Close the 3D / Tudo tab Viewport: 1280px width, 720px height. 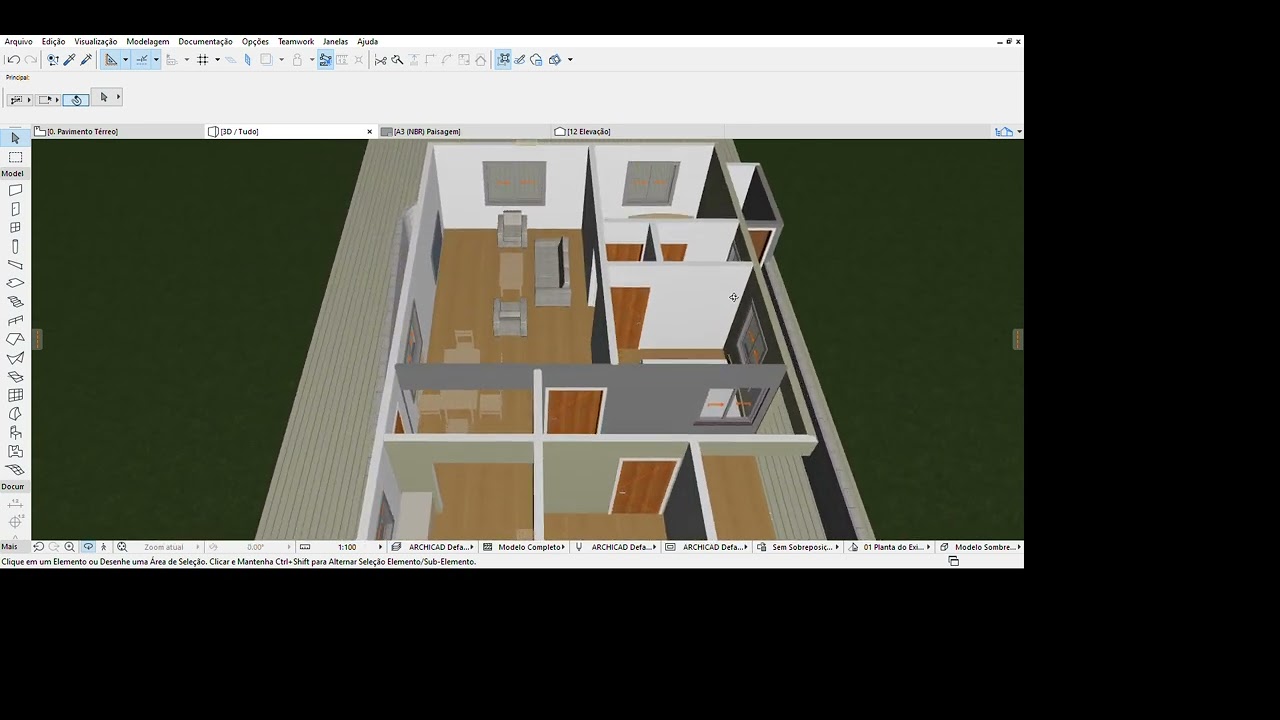click(370, 132)
